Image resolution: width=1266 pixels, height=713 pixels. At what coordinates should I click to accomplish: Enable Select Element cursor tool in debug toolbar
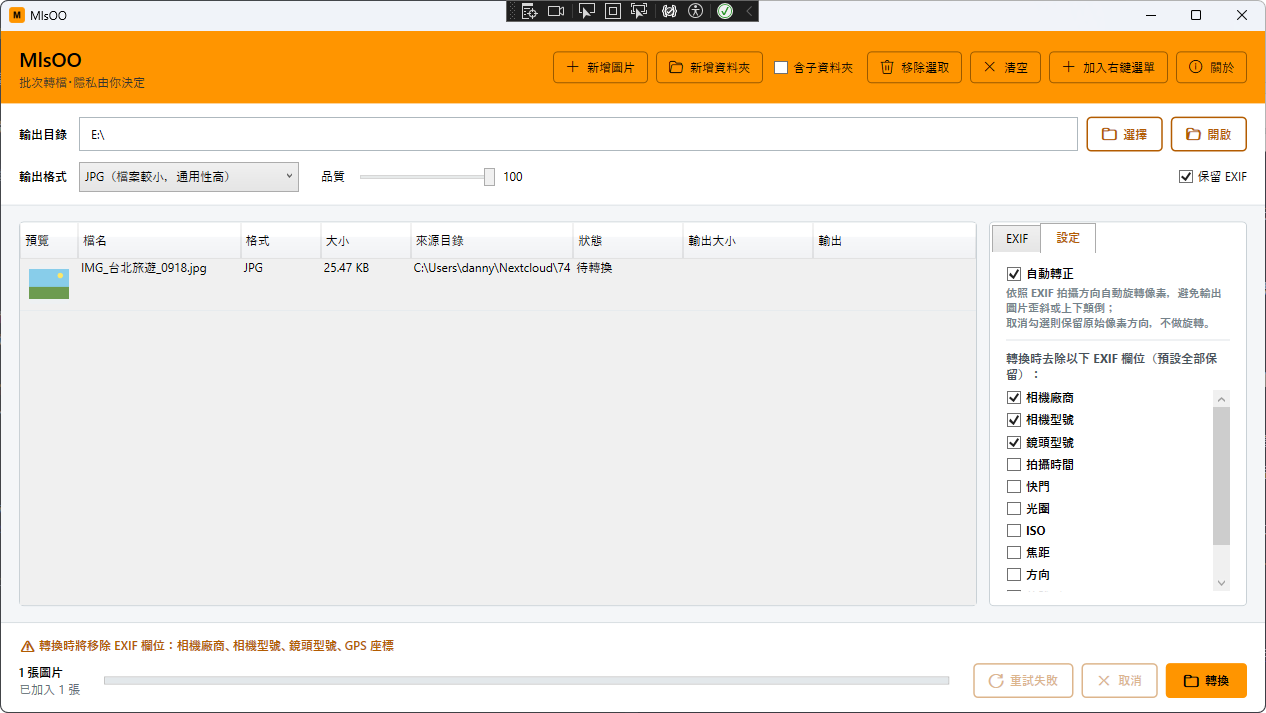(x=587, y=11)
